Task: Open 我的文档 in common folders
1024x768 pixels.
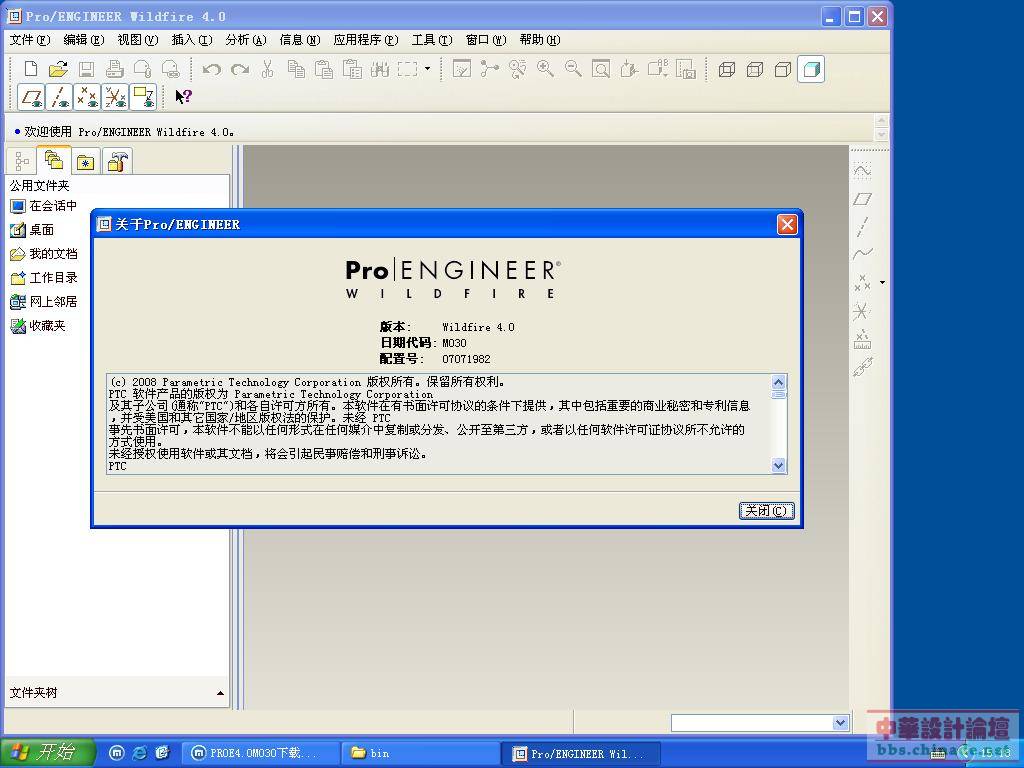Action: coord(44,254)
